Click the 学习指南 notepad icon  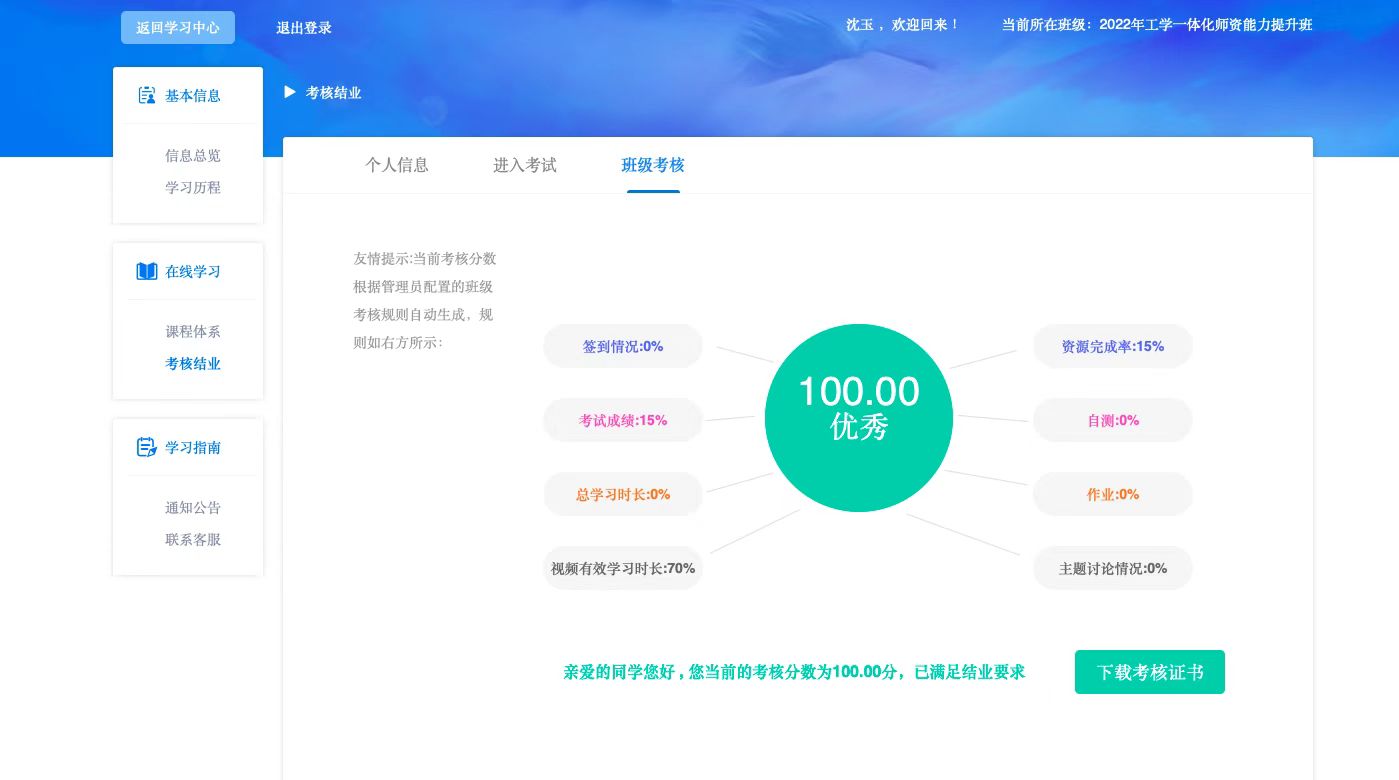[147, 448]
